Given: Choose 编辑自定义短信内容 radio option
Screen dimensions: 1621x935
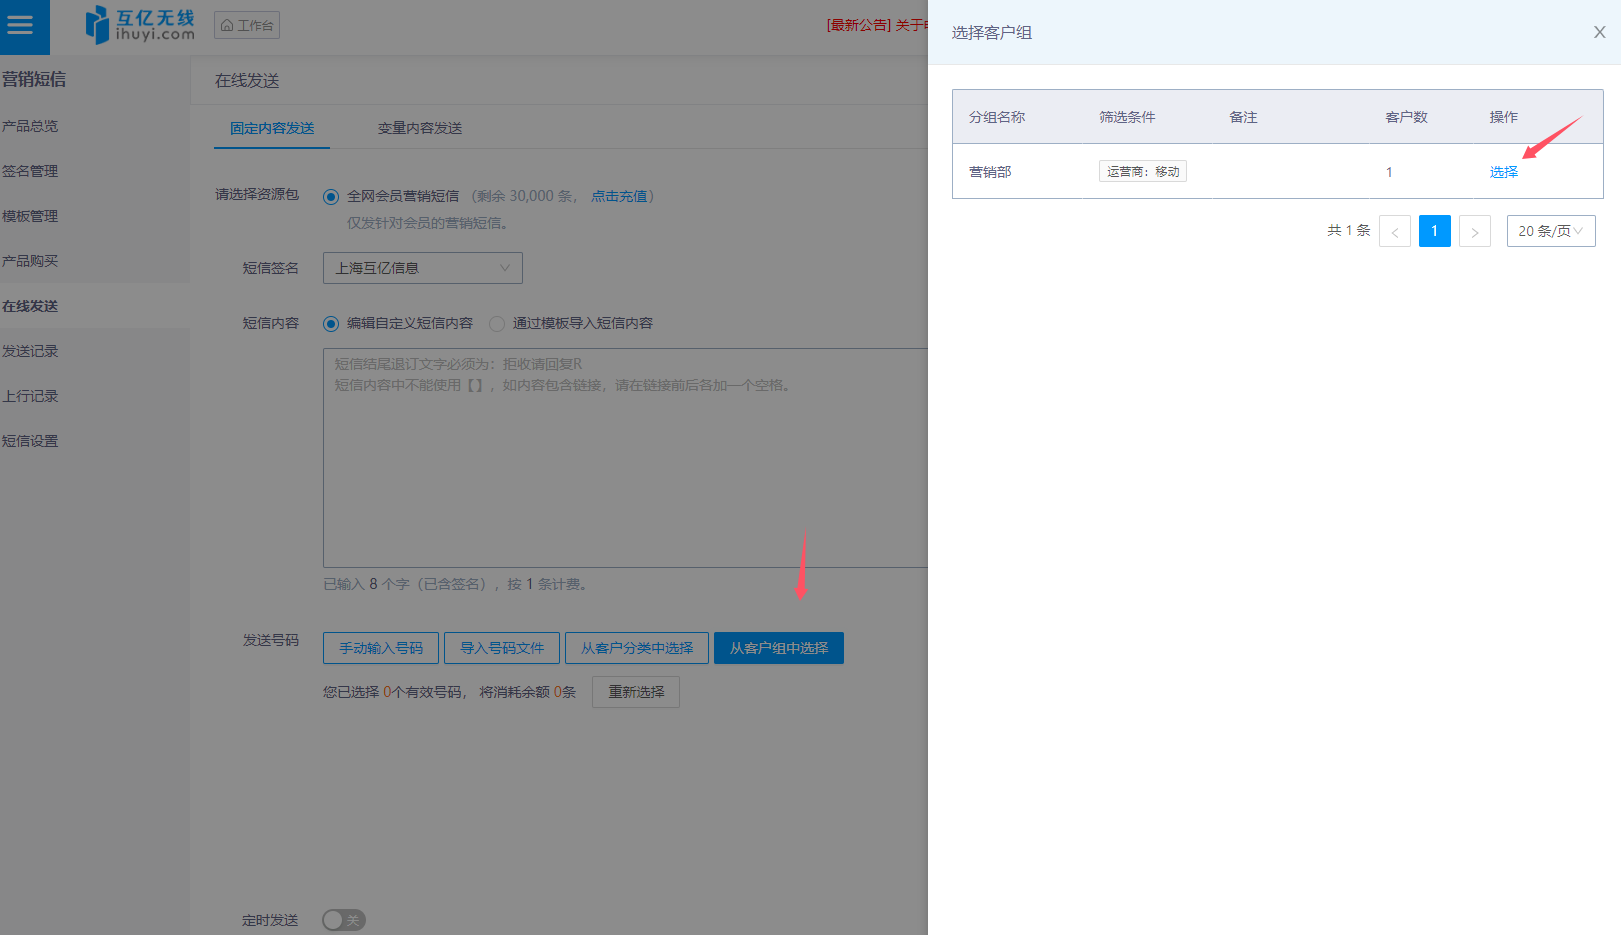Looking at the screenshot, I should point(331,324).
